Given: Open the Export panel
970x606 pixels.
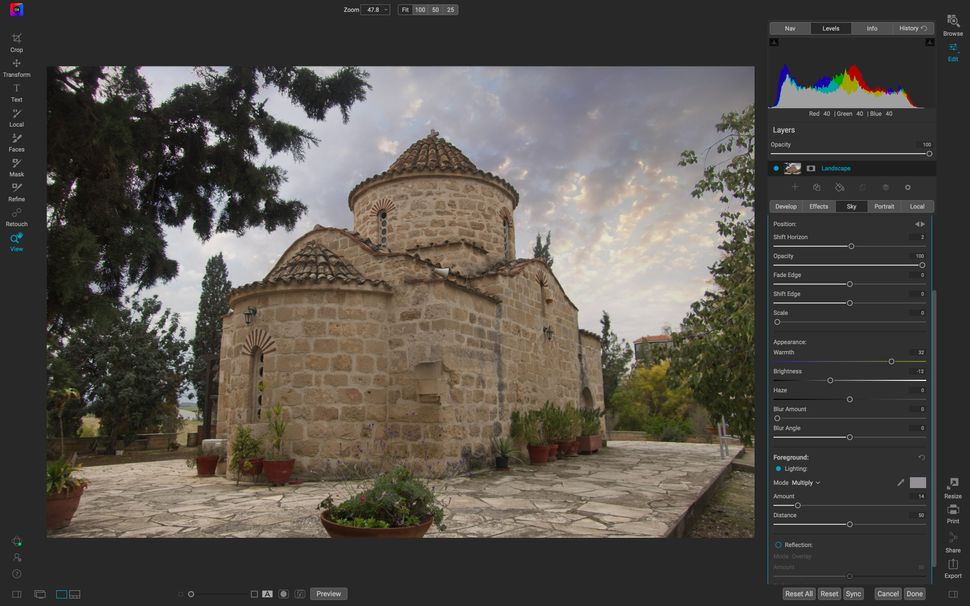Looking at the screenshot, I should (x=952, y=570).
